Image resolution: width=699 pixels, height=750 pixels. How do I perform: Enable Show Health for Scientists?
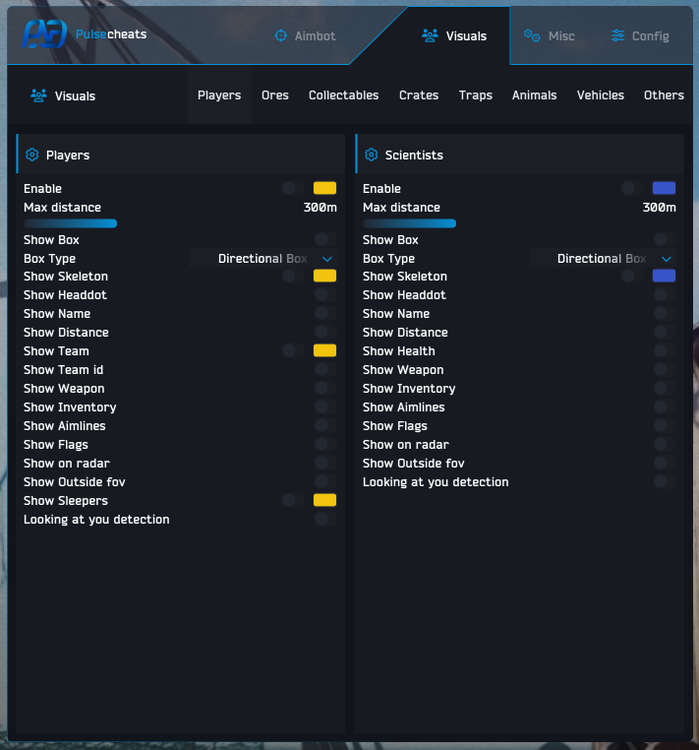tap(661, 351)
